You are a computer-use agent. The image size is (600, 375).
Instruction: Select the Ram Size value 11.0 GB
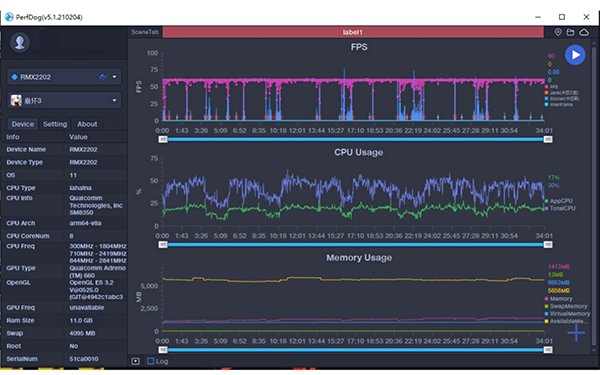[81, 321]
